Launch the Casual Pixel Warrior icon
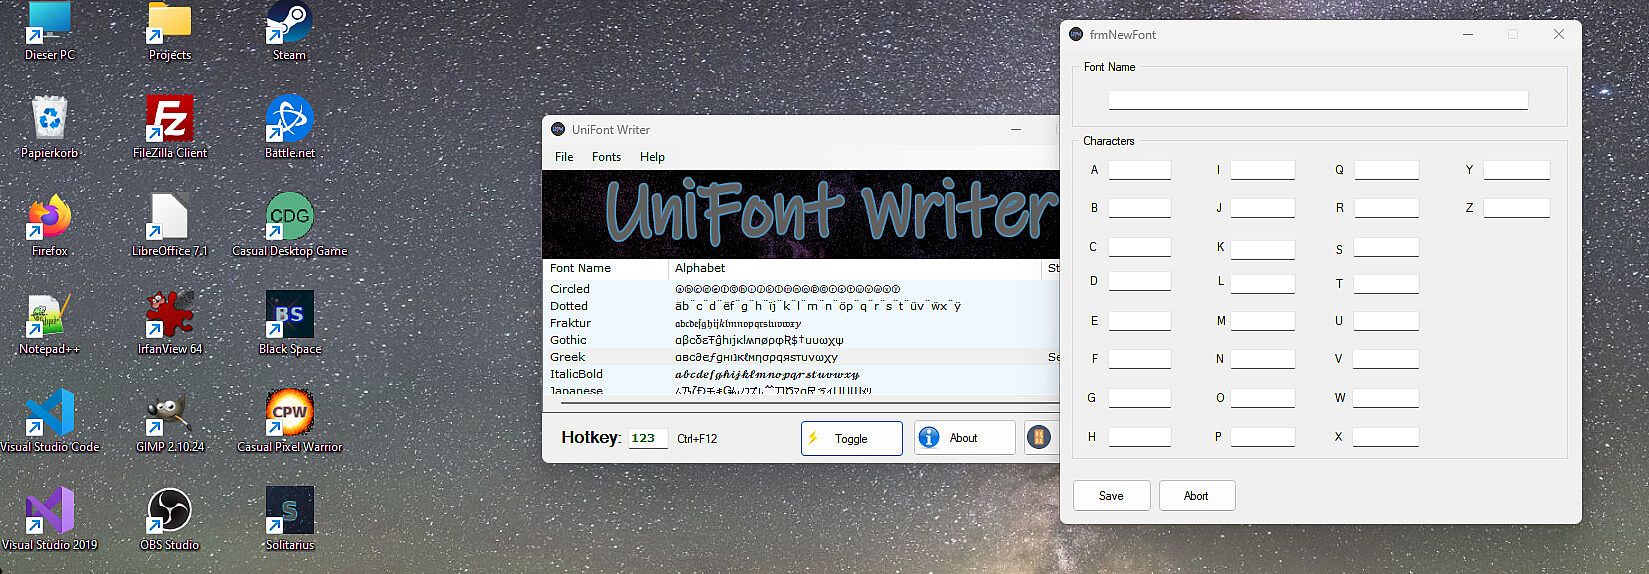Screen dimensions: 1649x574 [x=290, y=421]
